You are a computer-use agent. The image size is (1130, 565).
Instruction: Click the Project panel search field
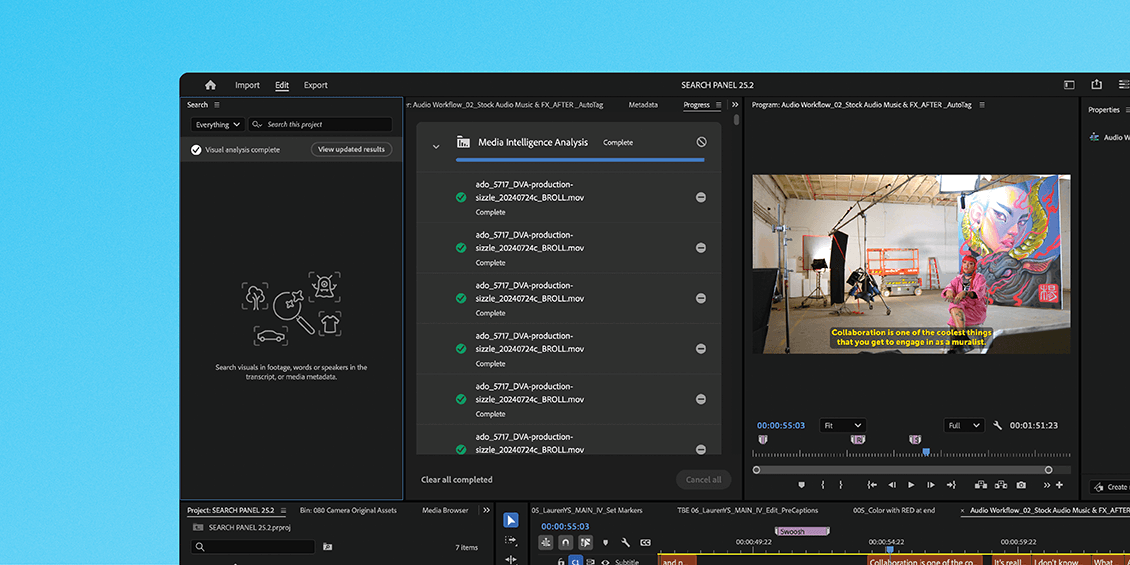[x=253, y=547]
